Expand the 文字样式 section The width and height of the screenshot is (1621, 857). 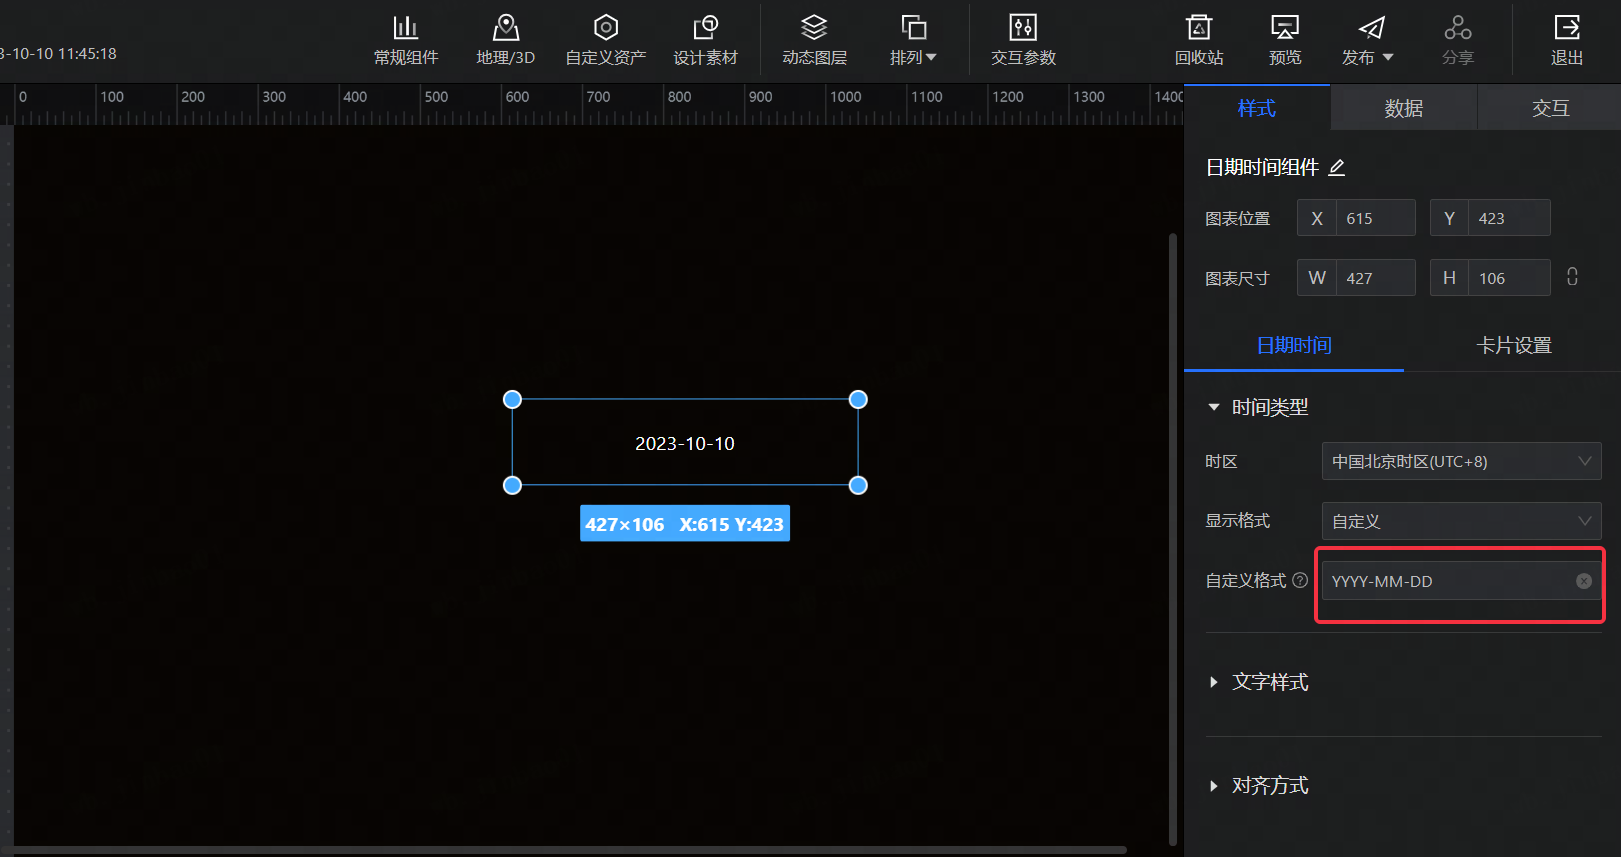click(x=1269, y=682)
